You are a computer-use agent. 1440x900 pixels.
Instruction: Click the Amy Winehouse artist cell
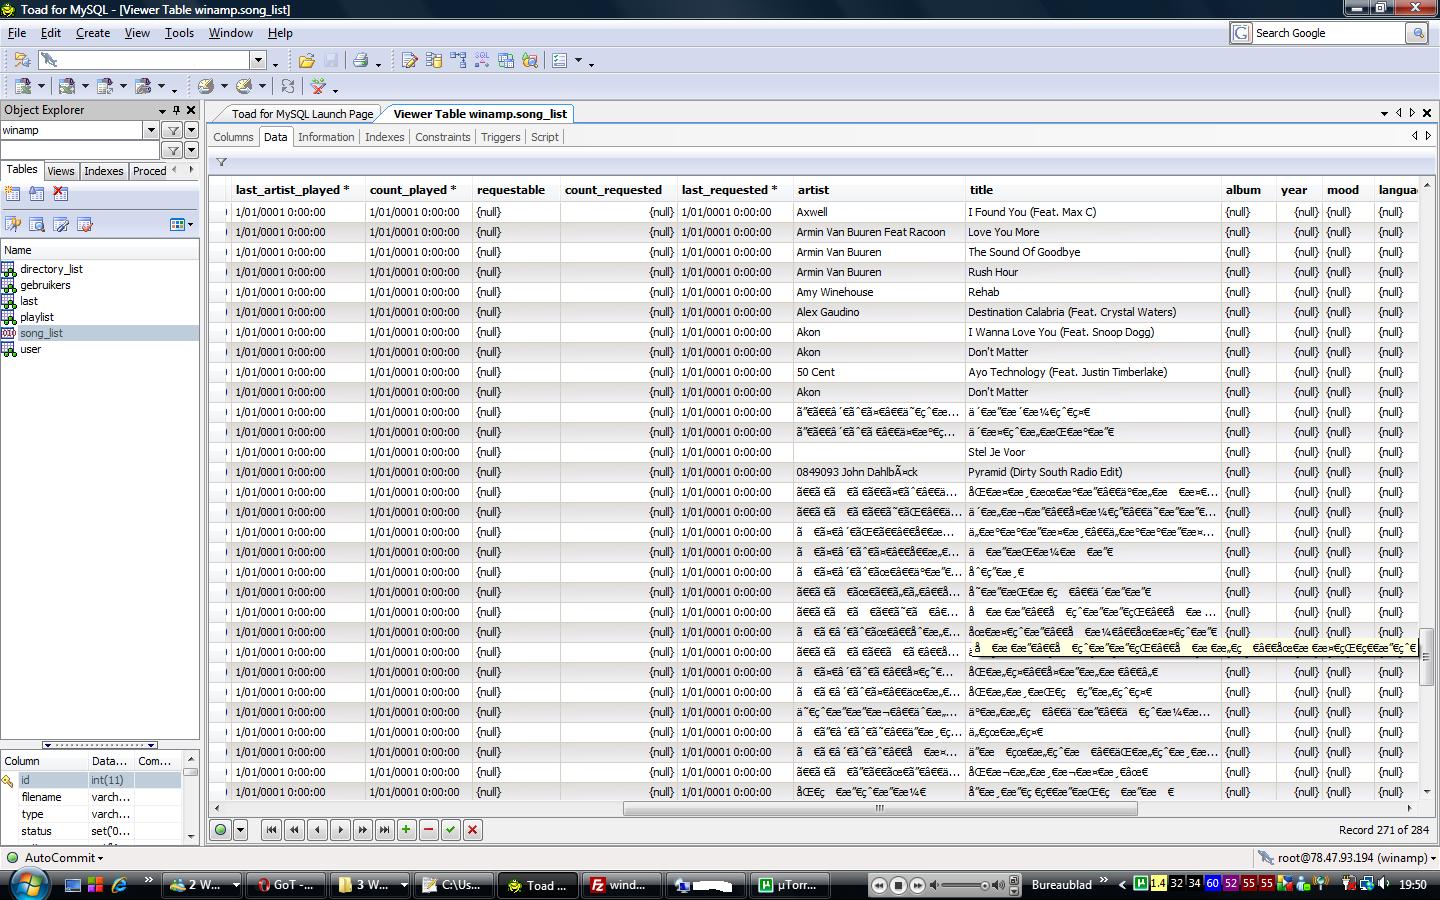878,292
